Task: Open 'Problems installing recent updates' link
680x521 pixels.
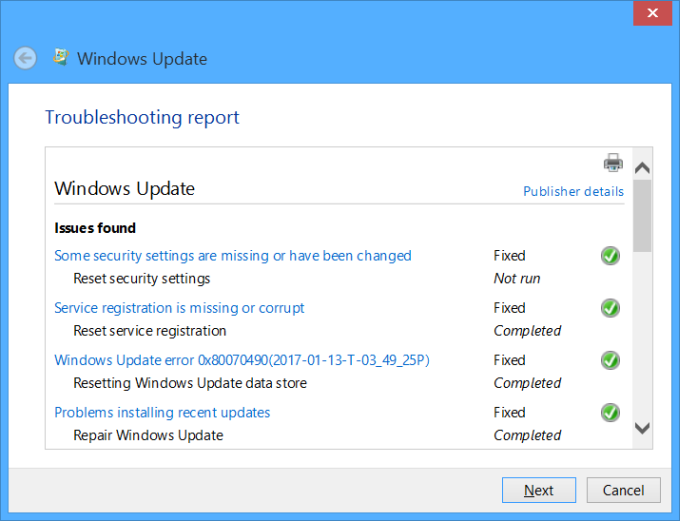Action: (162, 413)
